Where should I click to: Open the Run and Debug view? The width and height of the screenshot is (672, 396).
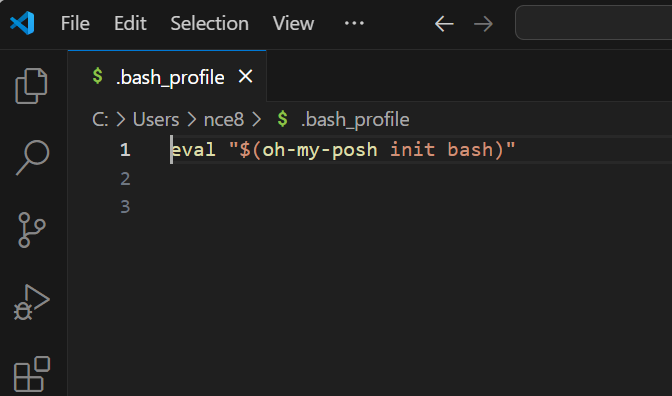[32, 302]
